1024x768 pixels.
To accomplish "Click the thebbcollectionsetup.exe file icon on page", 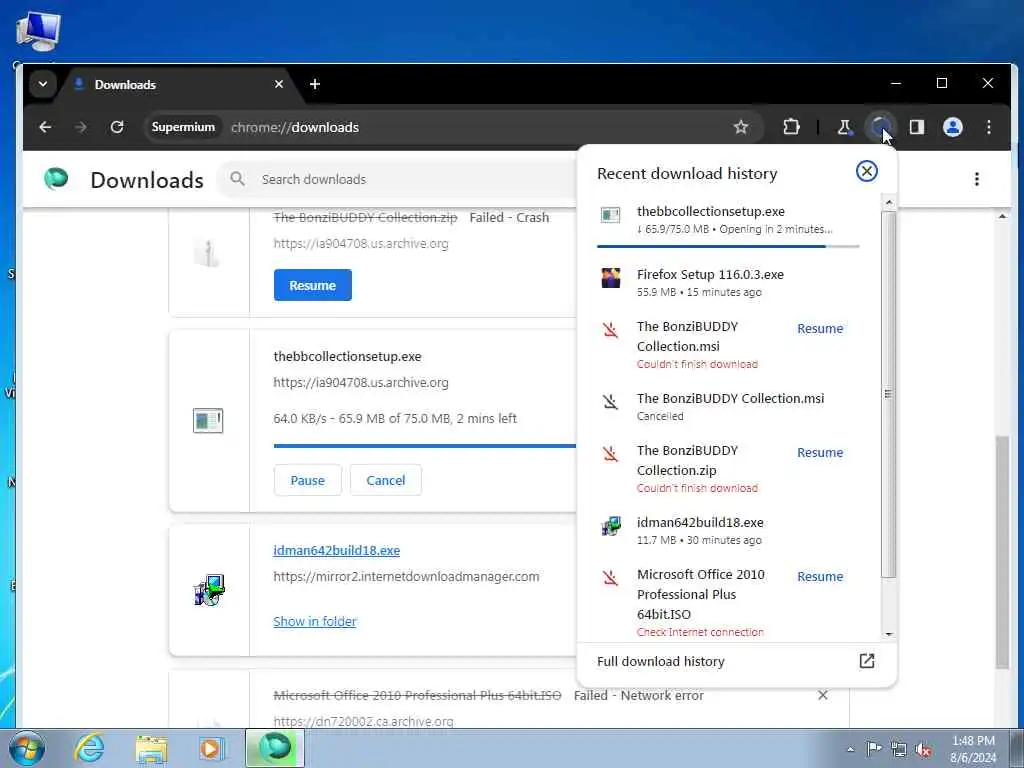I will 208,421.
